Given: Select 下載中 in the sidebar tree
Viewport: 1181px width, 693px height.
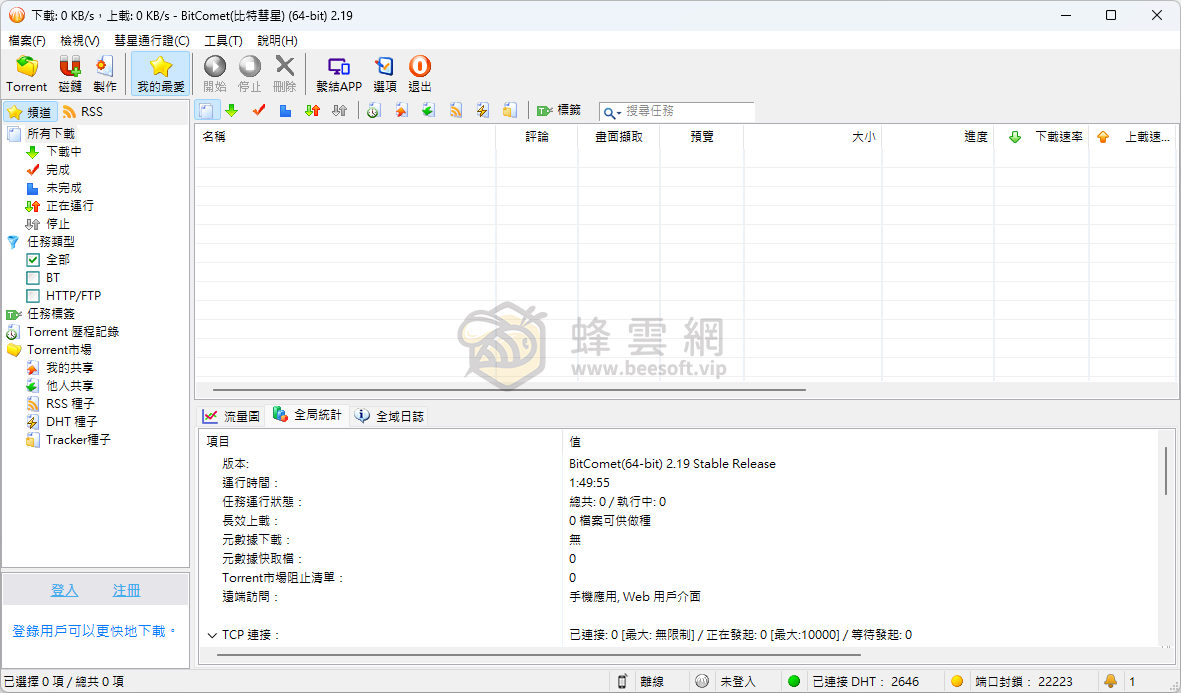Looking at the screenshot, I should [x=64, y=151].
